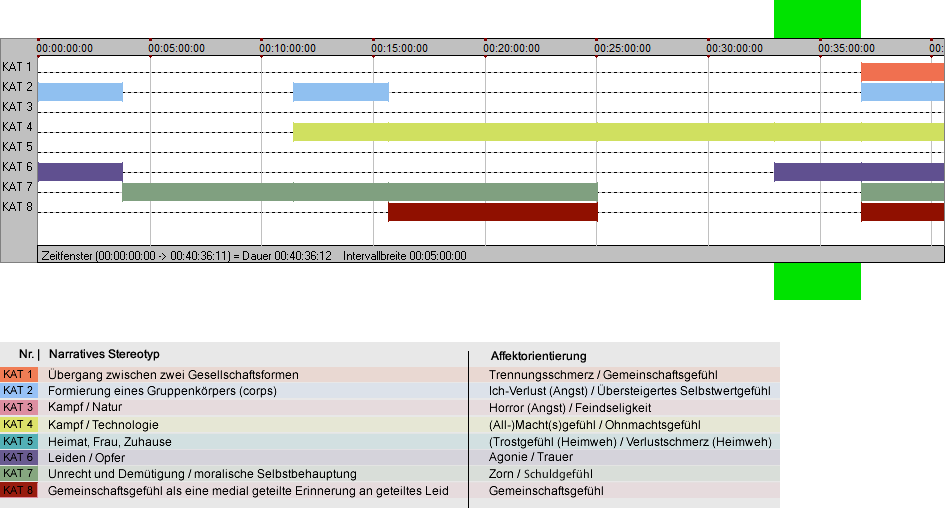Select the 'Kampf / Natur' legend entry

[x=85, y=407]
